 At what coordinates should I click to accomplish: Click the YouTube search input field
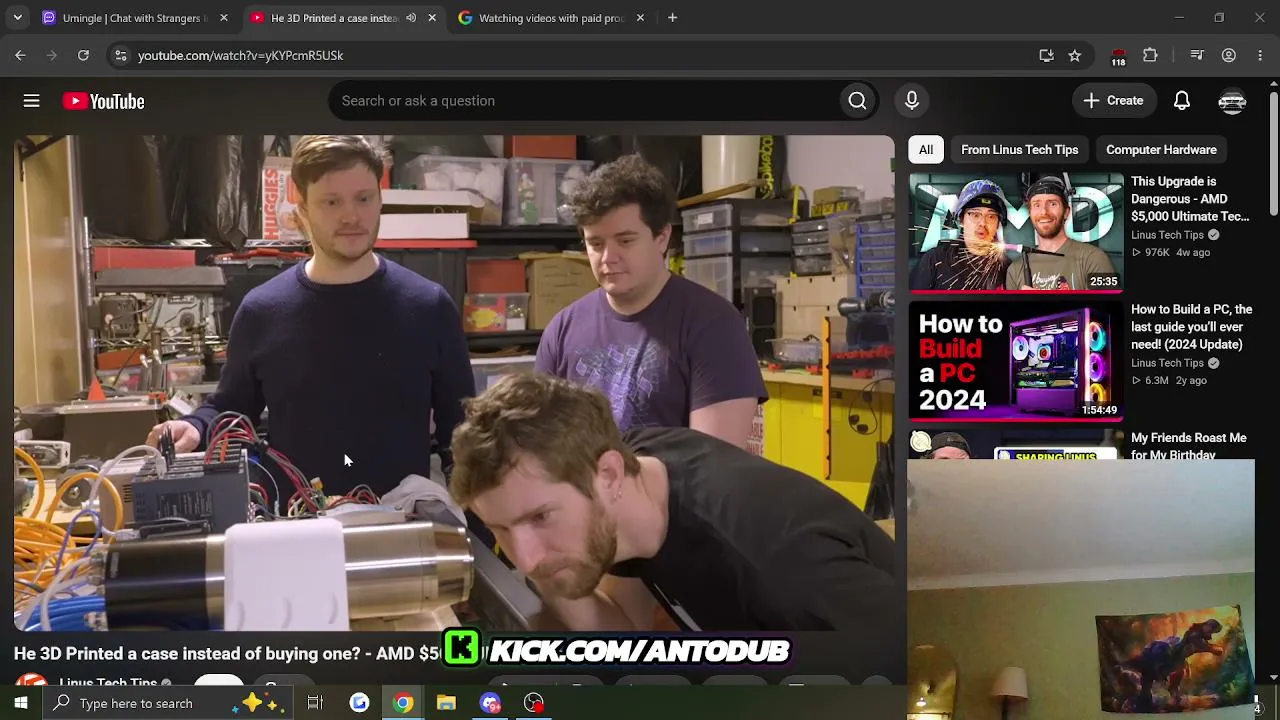[x=584, y=101]
